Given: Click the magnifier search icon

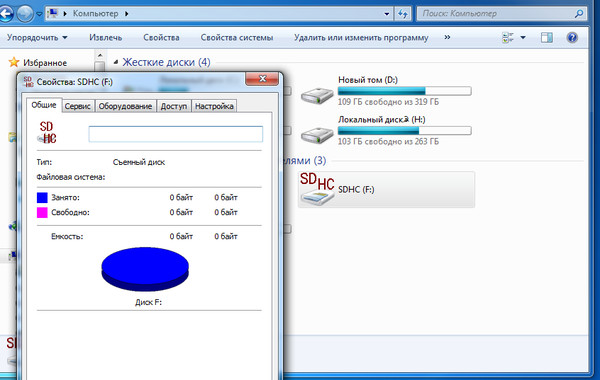Looking at the screenshot, I should 579,14.
